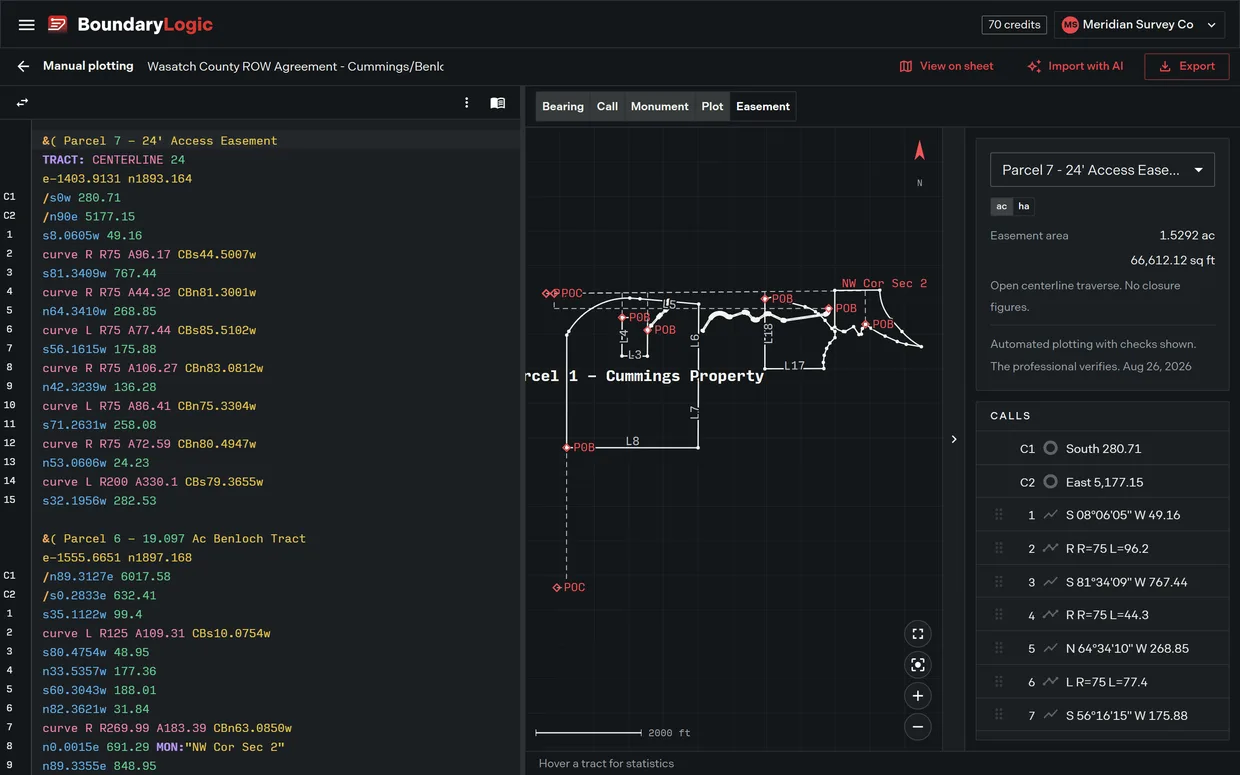This screenshot has width=1240, height=775.
Task: Click the BoundaryLogic logo
Action: [130, 25]
